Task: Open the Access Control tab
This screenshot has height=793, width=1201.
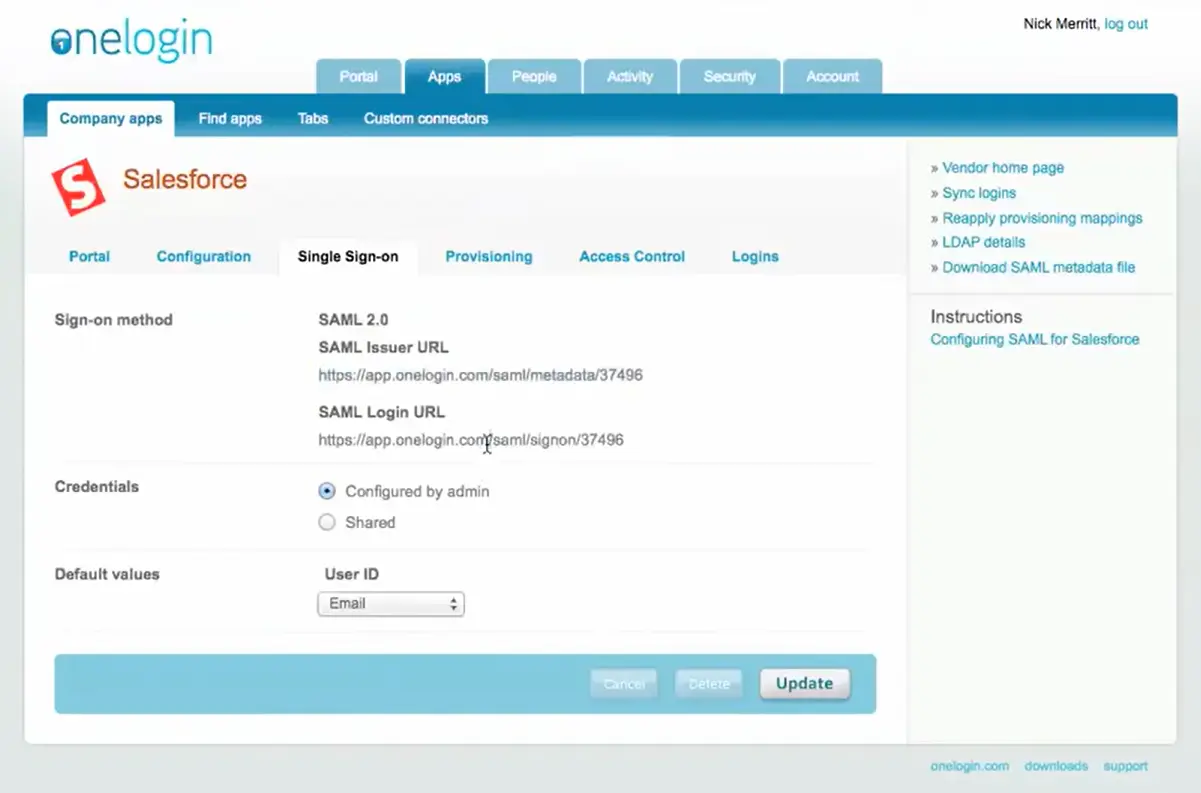Action: tap(631, 256)
